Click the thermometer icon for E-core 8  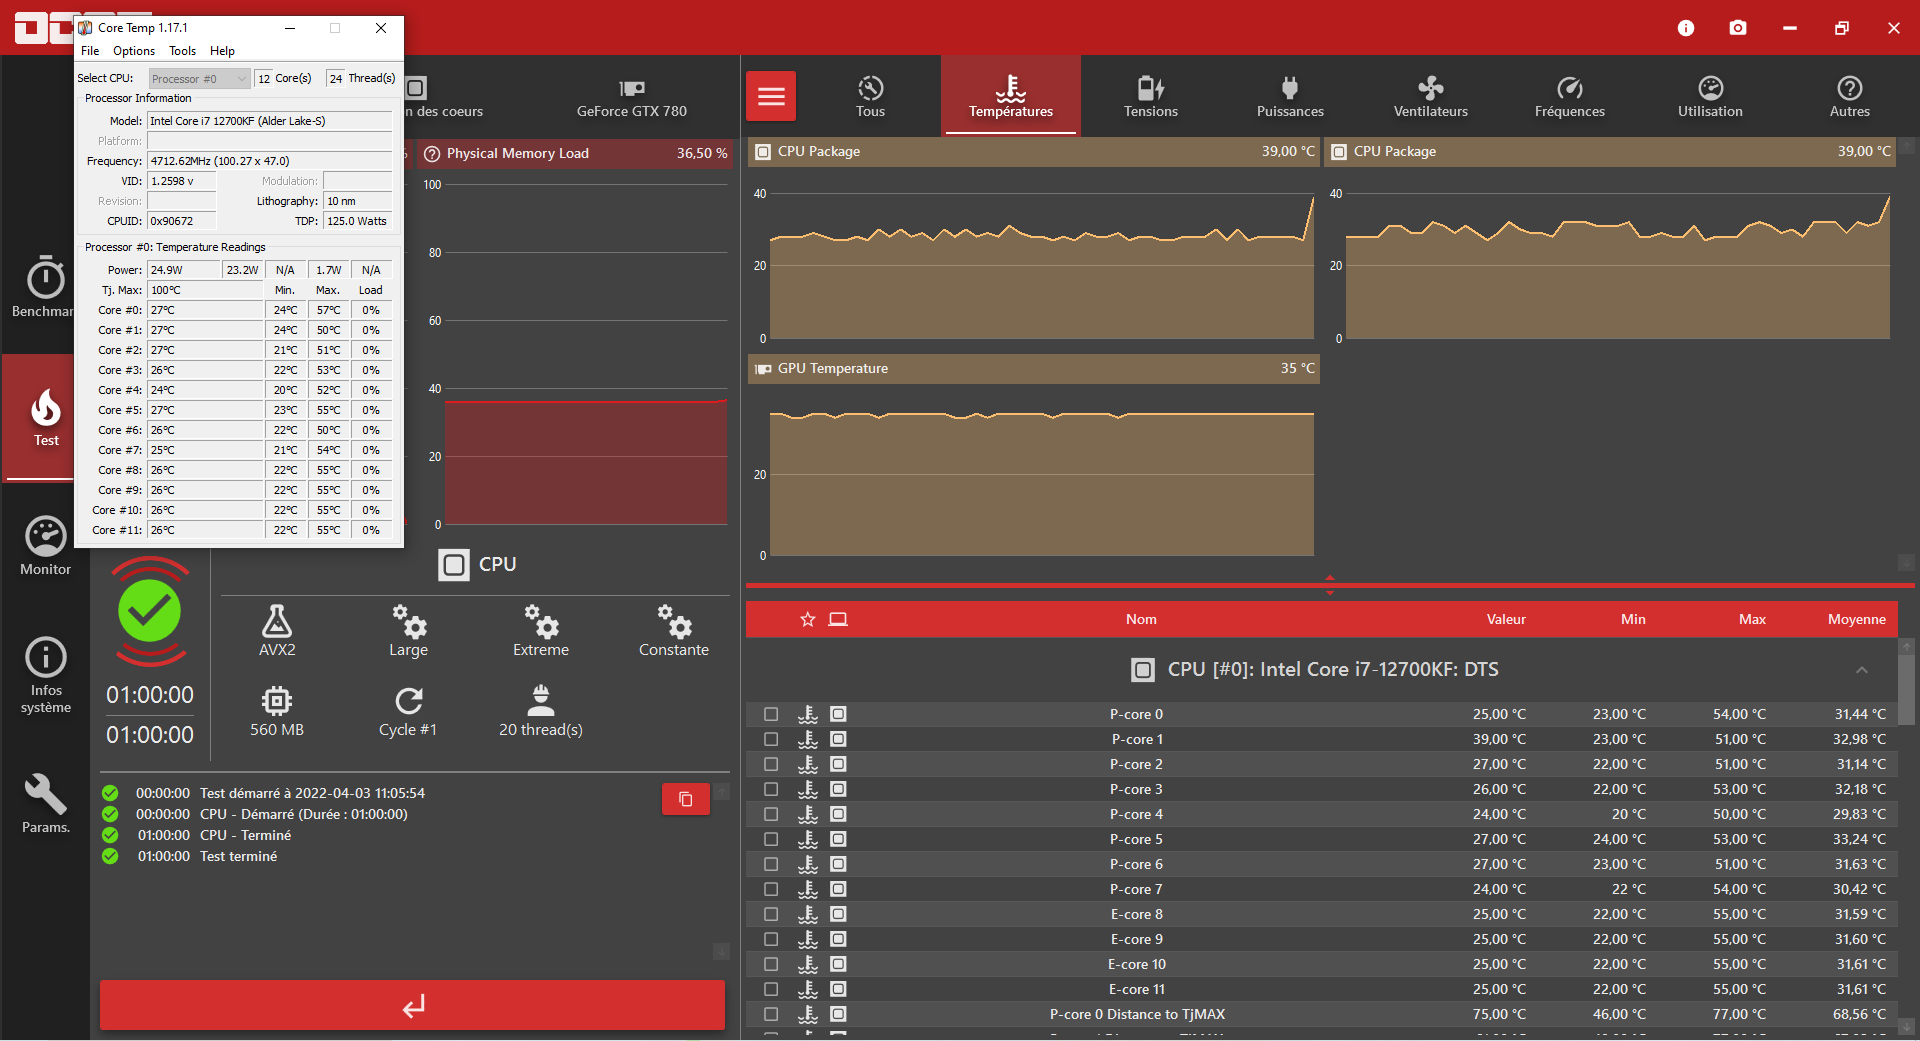[x=808, y=914]
